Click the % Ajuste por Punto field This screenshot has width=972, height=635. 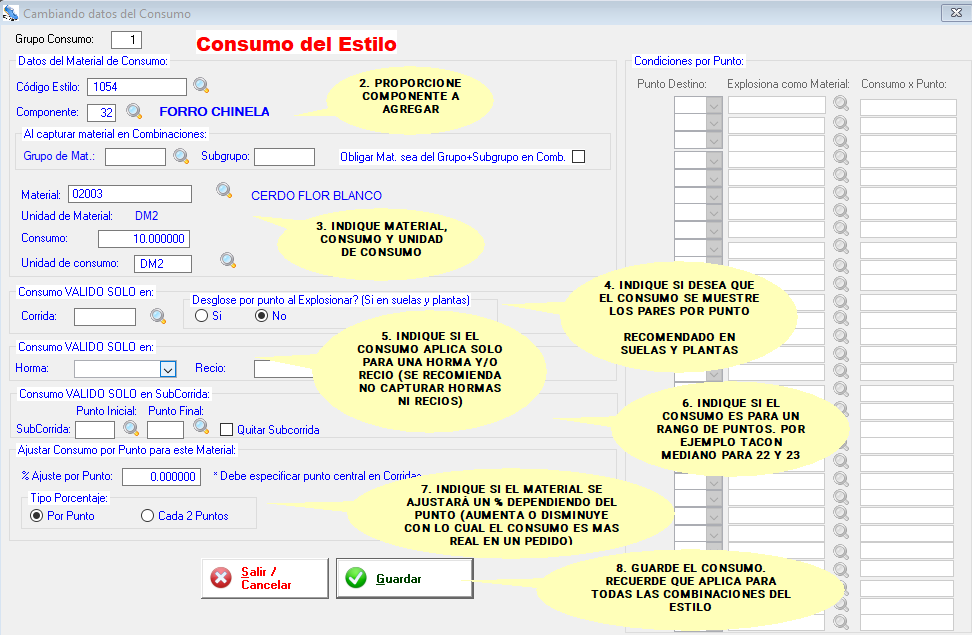click(x=161, y=477)
